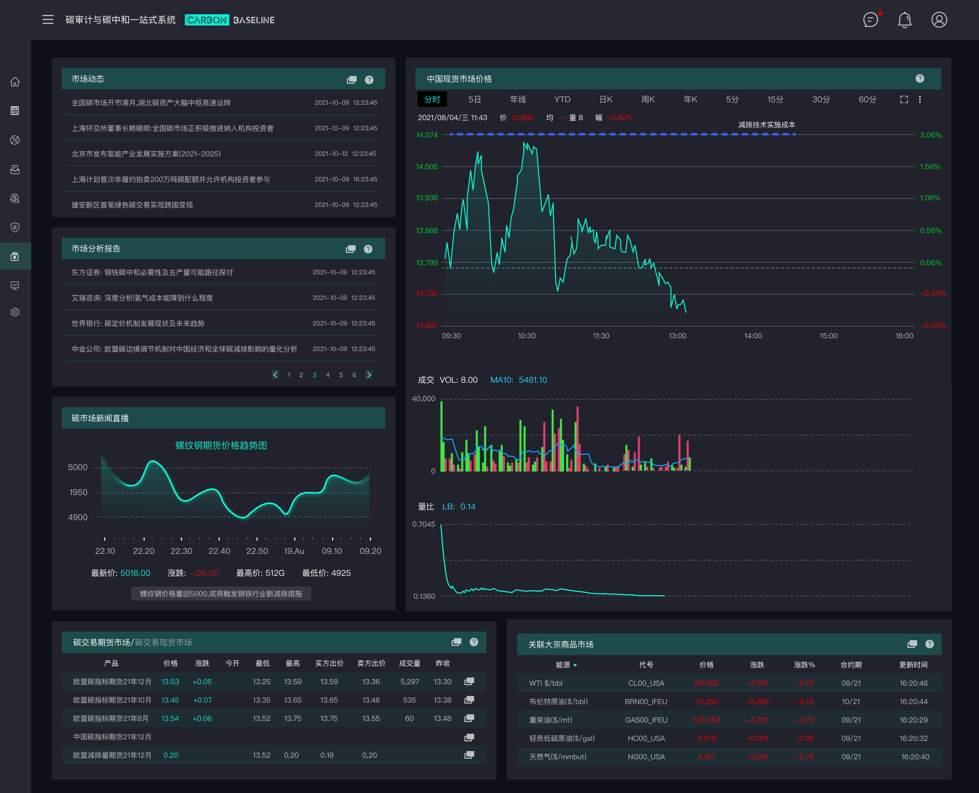Viewport: 979px width, 793px height.
Task: Show help for the 碳交易期货市场 panel
Action: [x=474, y=642]
